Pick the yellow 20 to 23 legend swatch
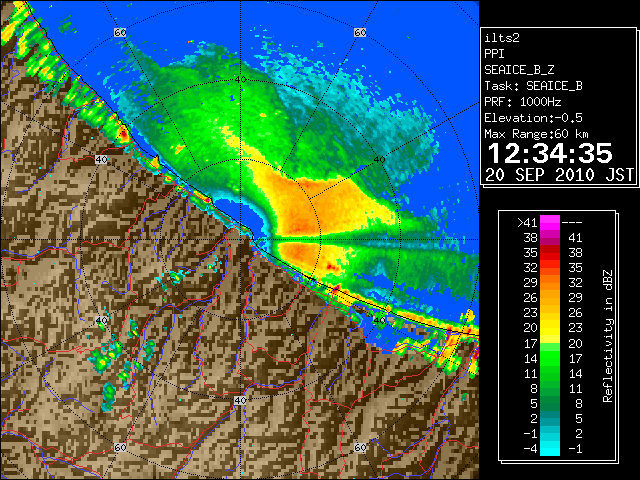This screenshot has height=480, width=640. [x=550, y=328]
